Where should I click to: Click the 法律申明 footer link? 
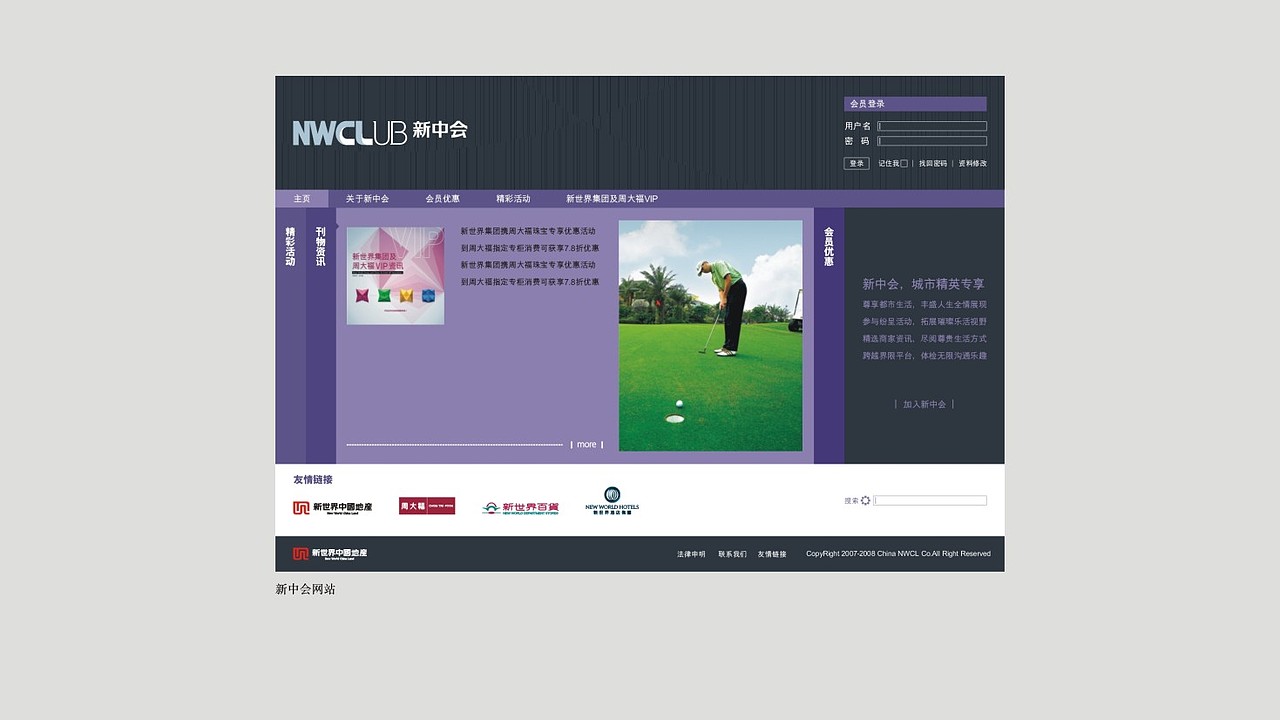pos(690,553)
